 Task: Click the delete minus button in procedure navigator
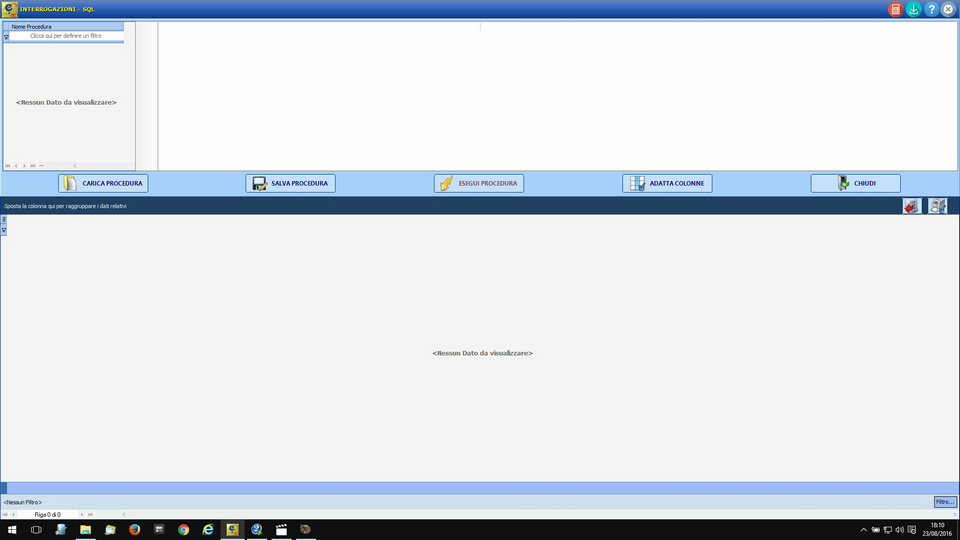pyautogui.click(x=42, y=166)
